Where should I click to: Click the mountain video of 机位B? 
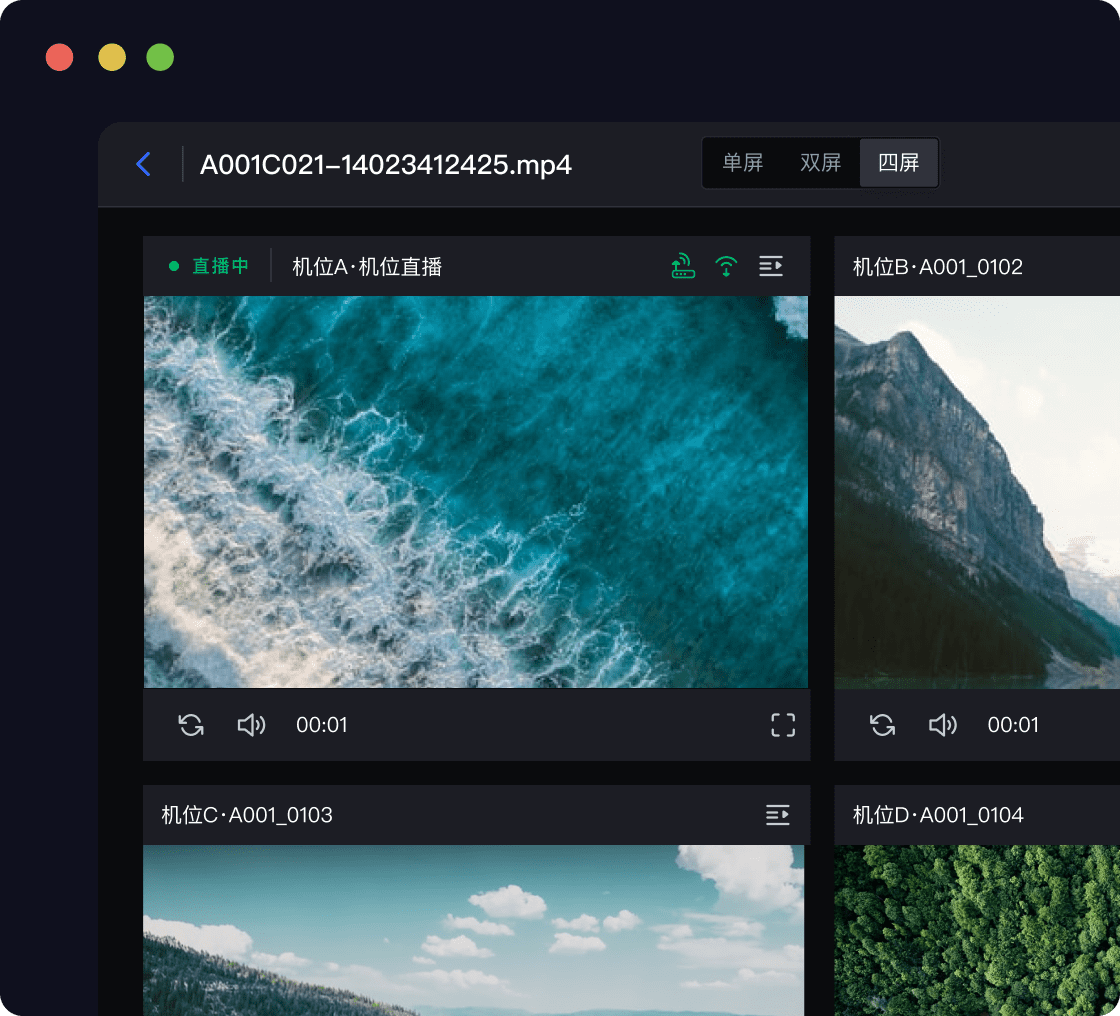[977, 492]
